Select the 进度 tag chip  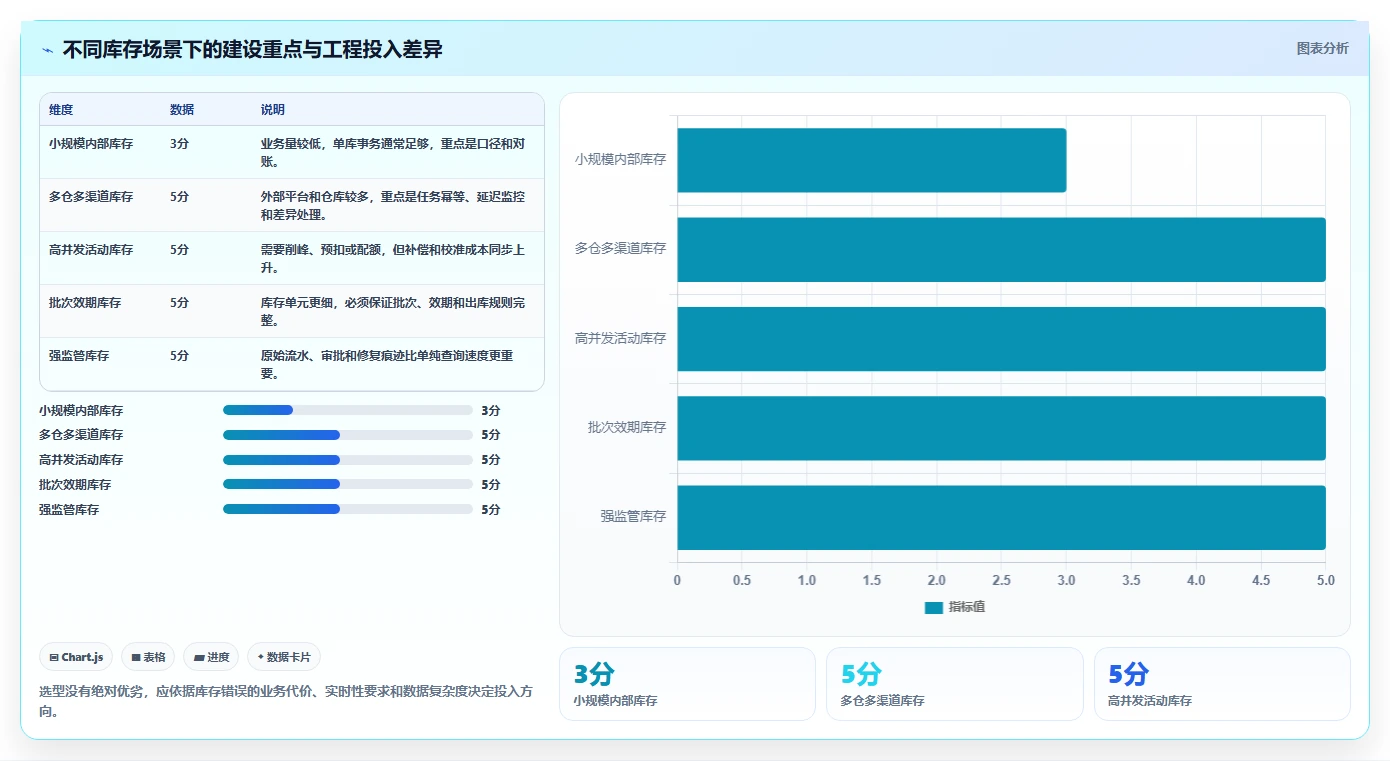211,657
